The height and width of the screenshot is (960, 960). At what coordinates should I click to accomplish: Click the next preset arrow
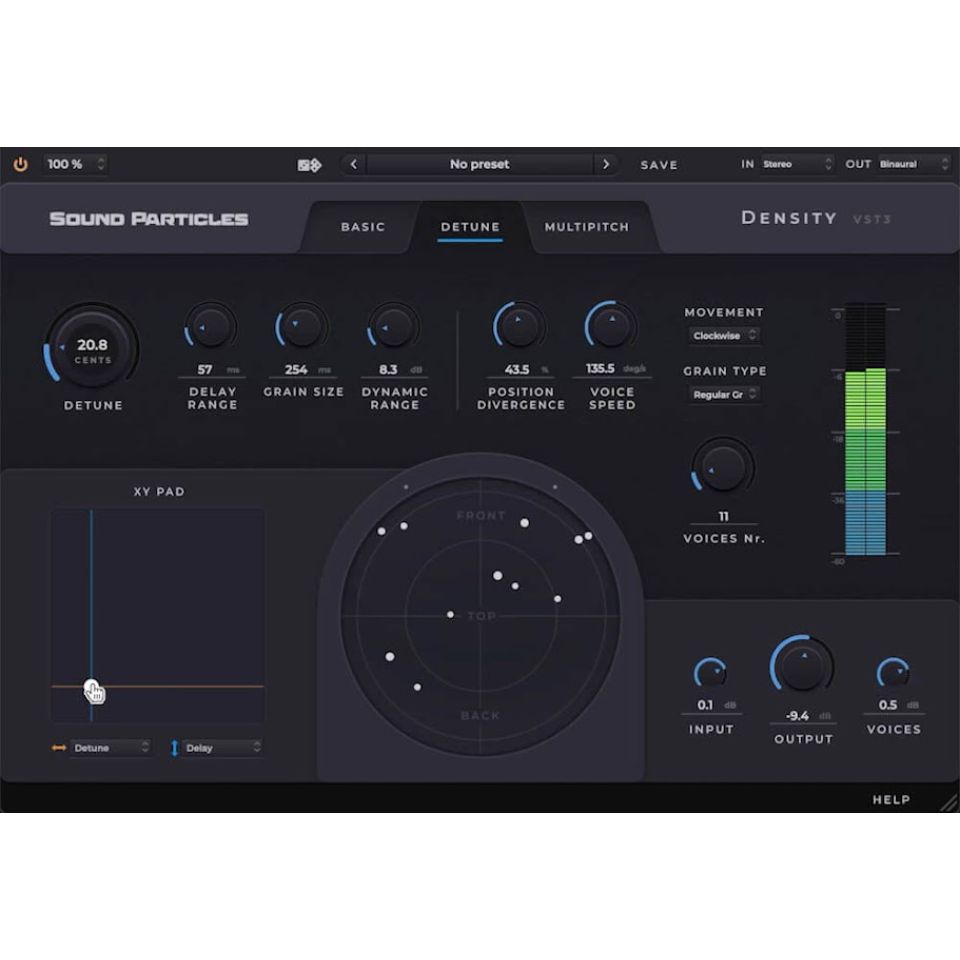point(608,164)
